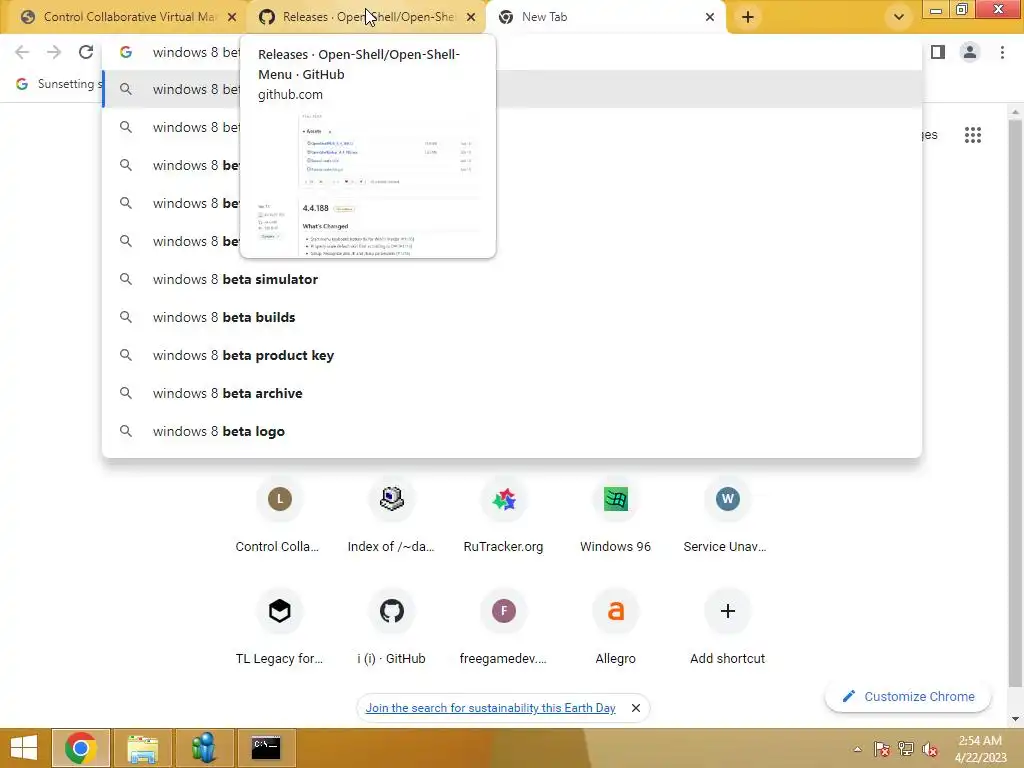Open the Windows 96 shortcut
The image size is (1024, 768).
pyautogui.click(x=616, y=516)
